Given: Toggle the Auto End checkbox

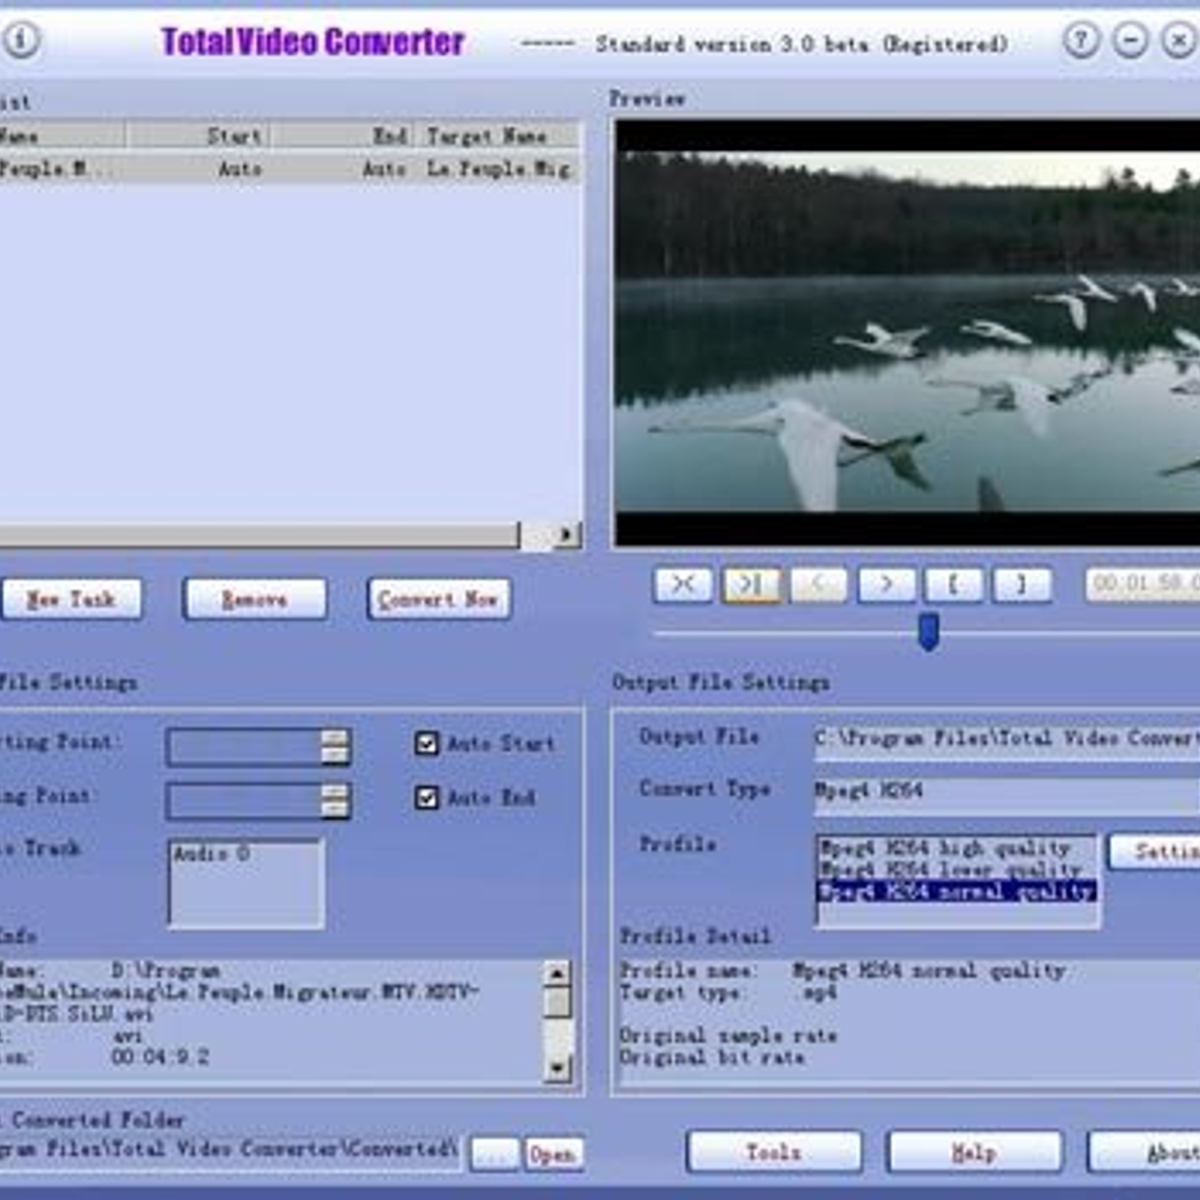Looking at the screenshot, I should pos(427,797).
